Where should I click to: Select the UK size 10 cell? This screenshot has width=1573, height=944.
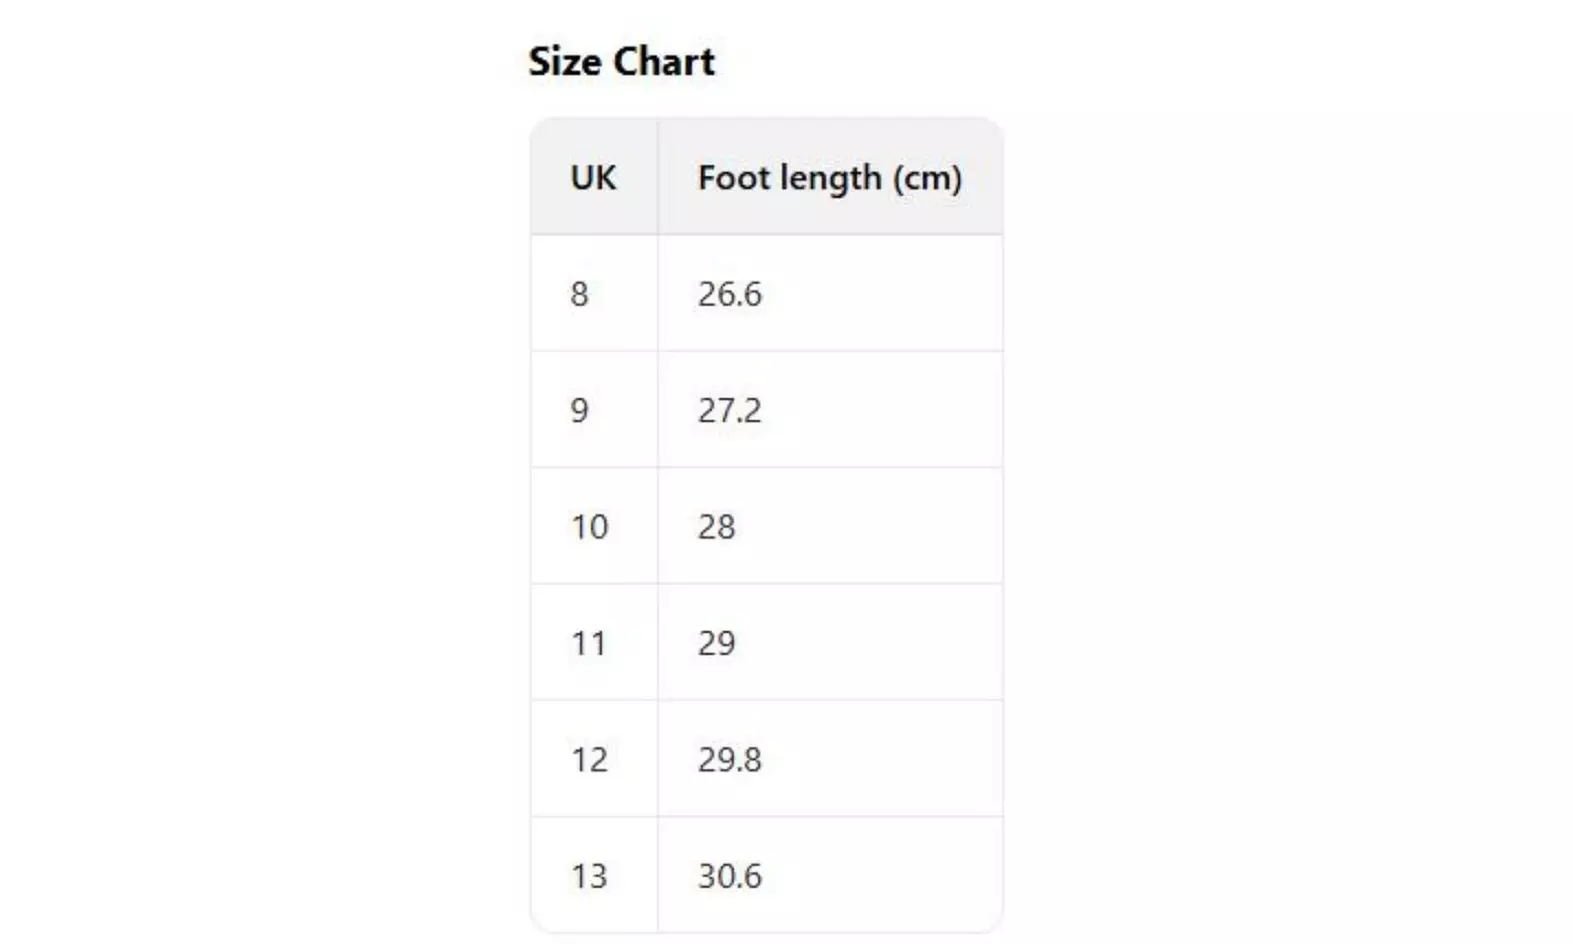pyautogui.click(x=589, y=527)
